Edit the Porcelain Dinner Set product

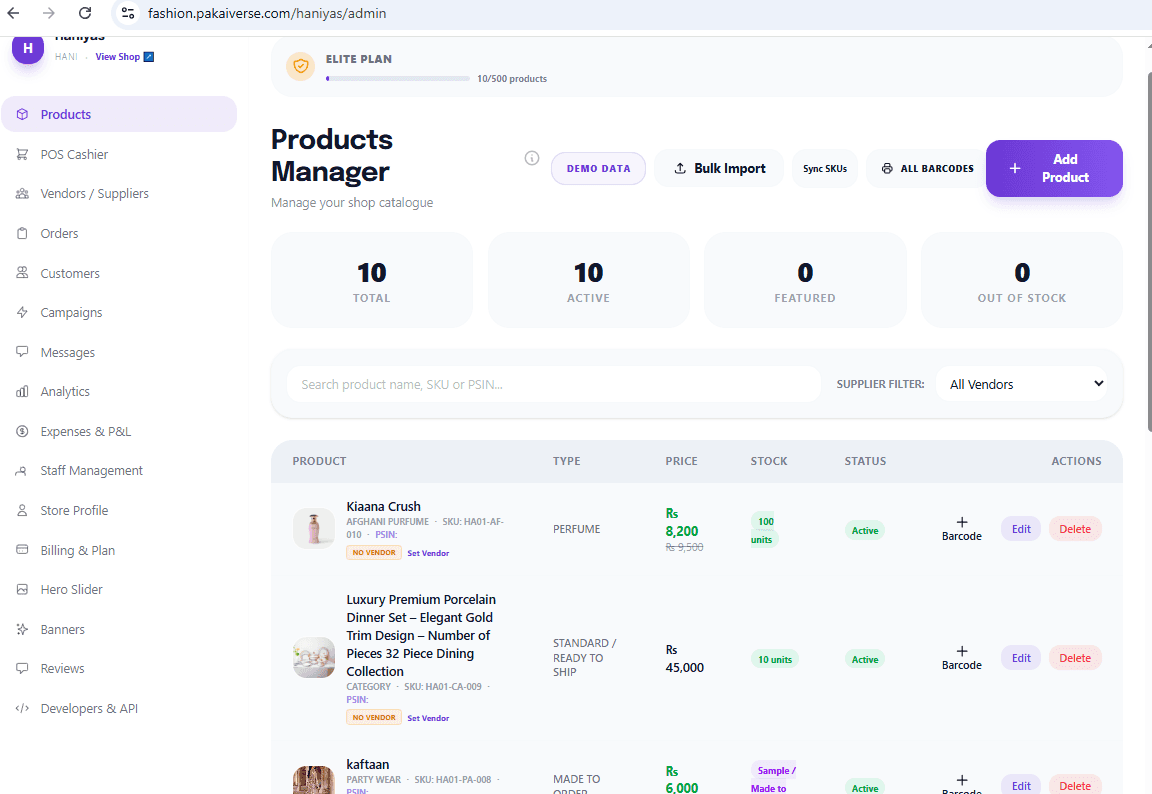(1020, 658)
